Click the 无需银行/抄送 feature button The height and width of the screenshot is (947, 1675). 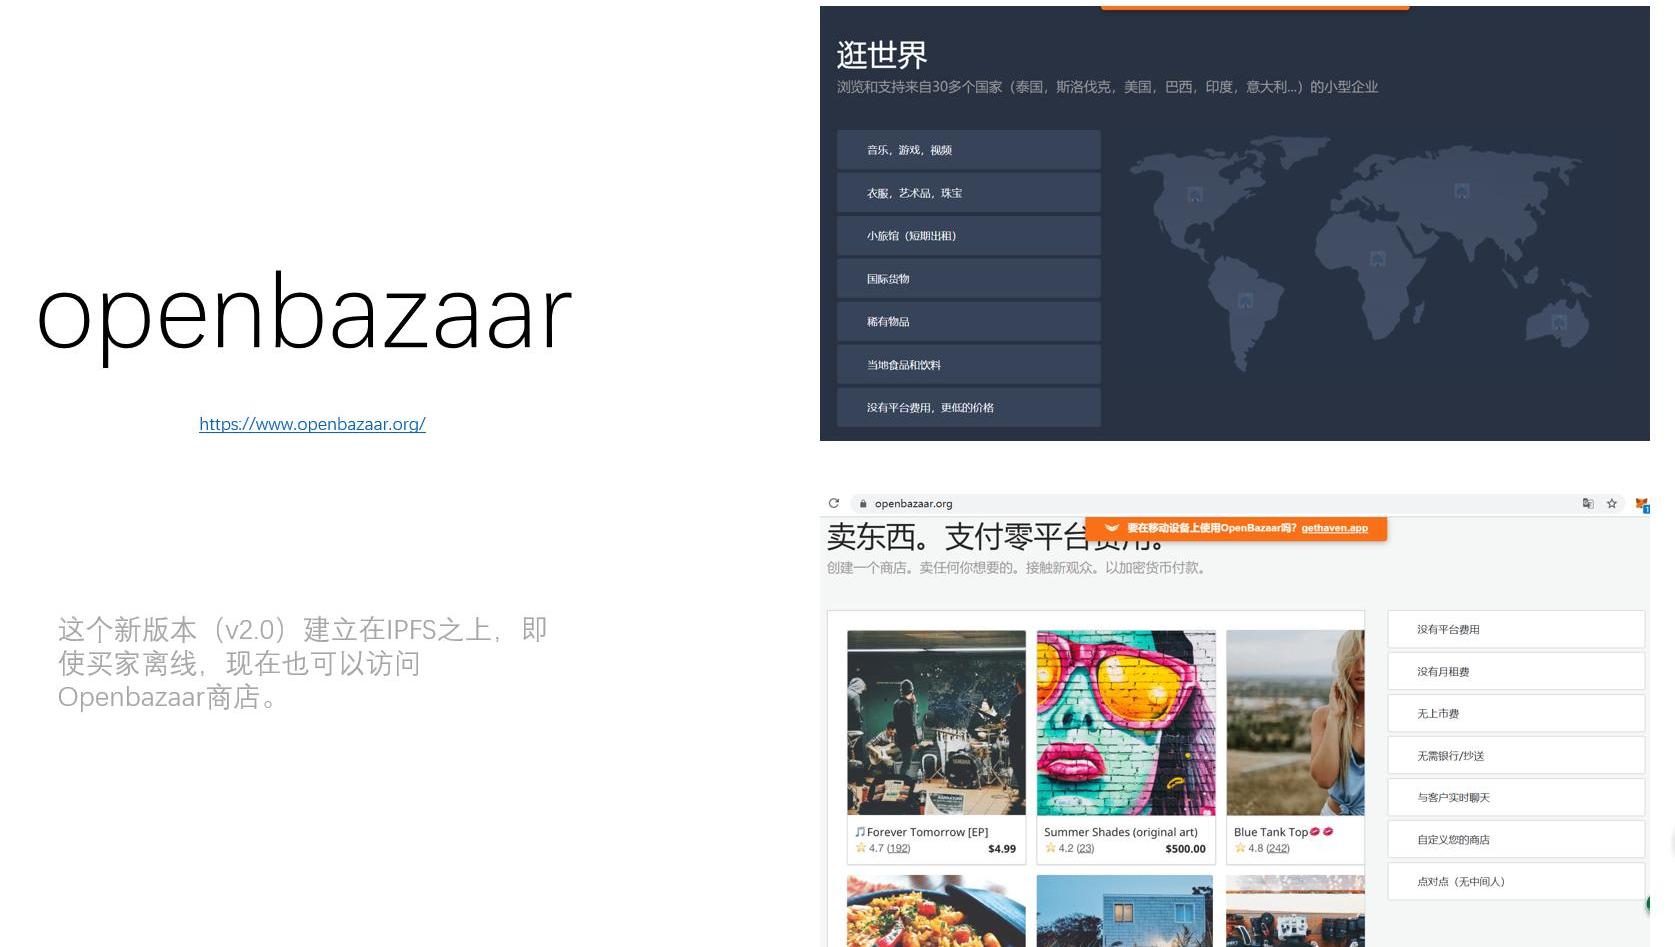1516,756
